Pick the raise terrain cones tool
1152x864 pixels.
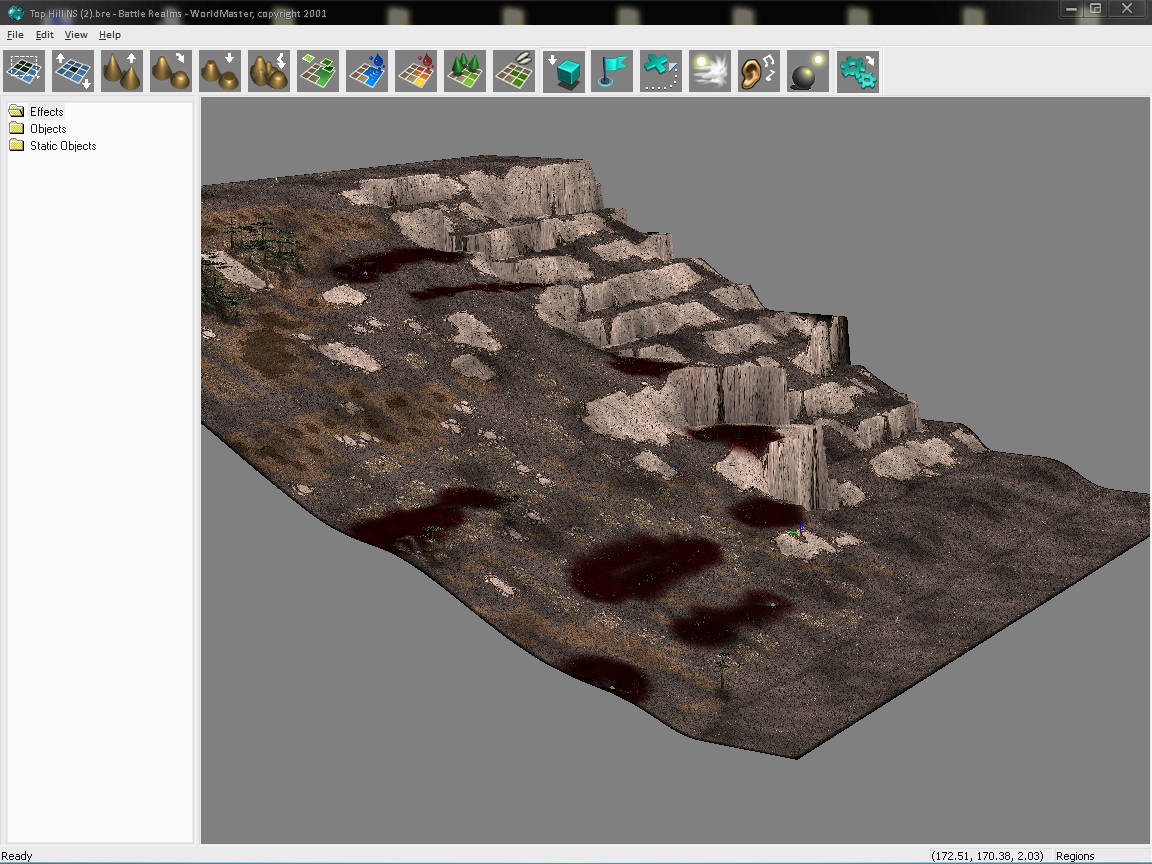click(122, 71)
